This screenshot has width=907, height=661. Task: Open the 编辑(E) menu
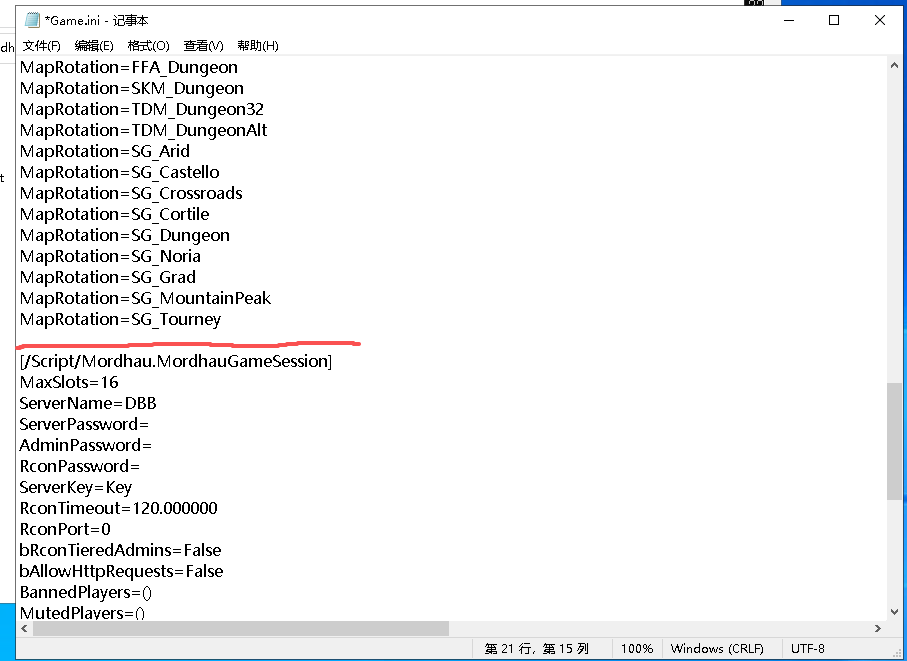tap(94, 46)
